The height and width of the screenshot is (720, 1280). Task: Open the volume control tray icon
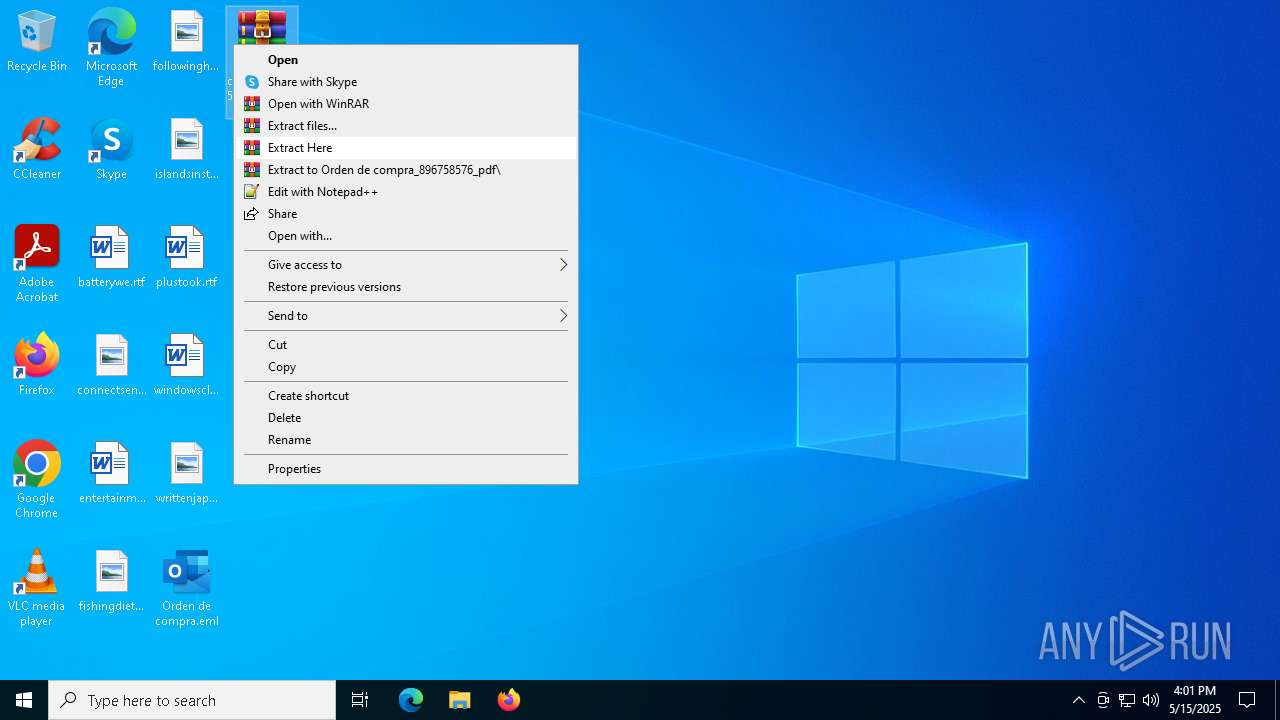point(1151,700)
